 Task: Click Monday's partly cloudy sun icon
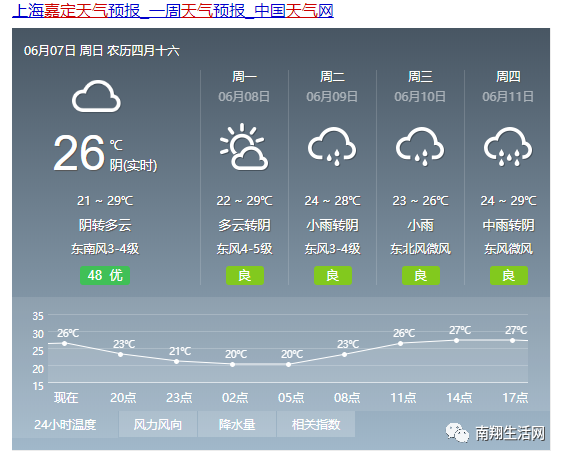pyautogui.click(x=244, y=147)
